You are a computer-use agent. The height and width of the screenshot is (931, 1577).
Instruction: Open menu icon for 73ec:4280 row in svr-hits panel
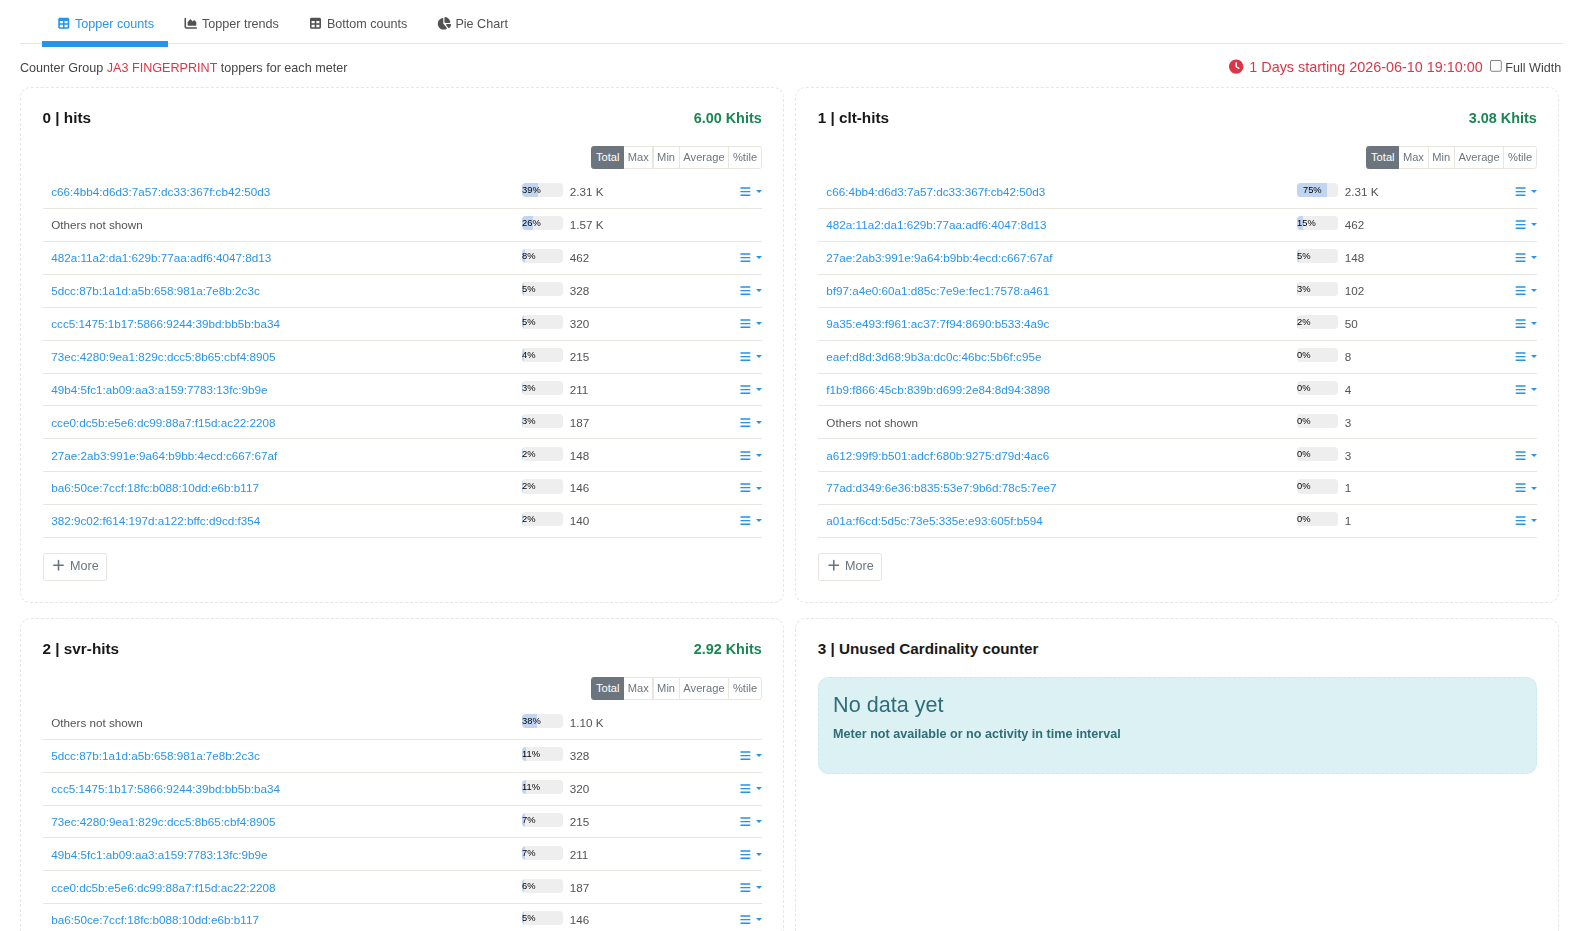(x=750, y=822)
